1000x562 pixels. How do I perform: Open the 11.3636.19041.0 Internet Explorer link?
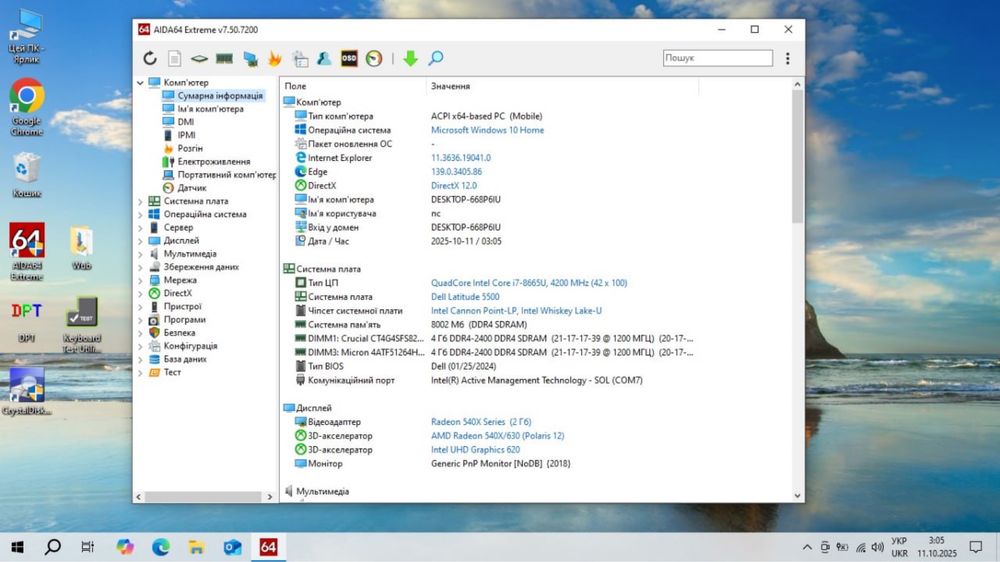(460, 158)
